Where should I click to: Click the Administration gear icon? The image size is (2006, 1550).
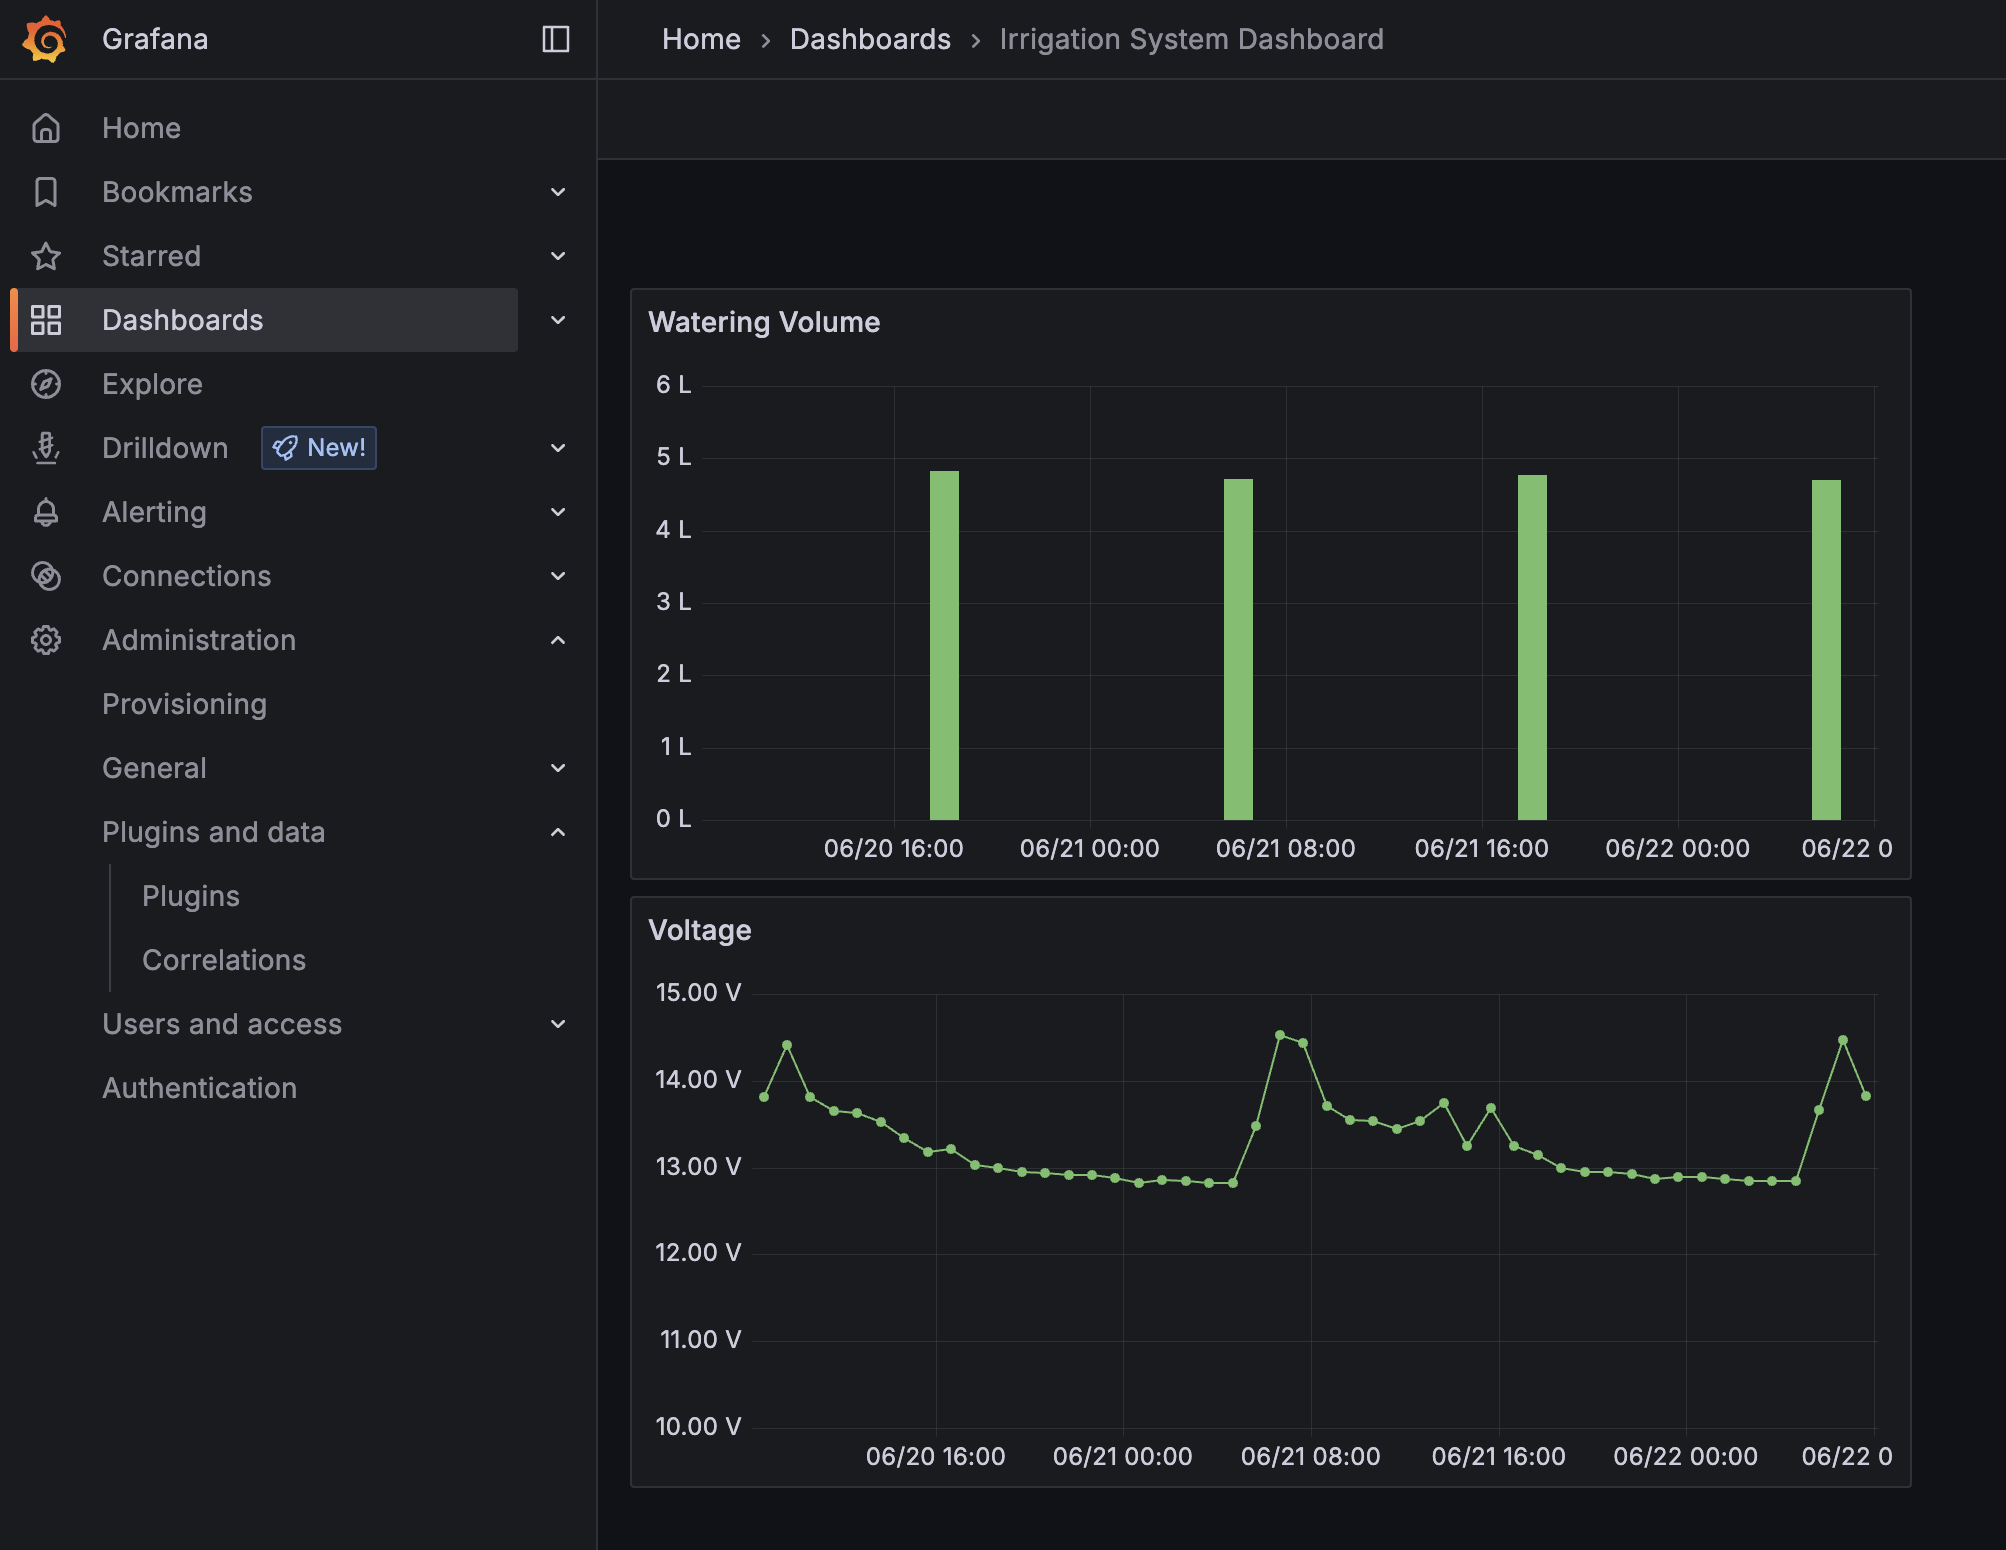tap(46, 640)
